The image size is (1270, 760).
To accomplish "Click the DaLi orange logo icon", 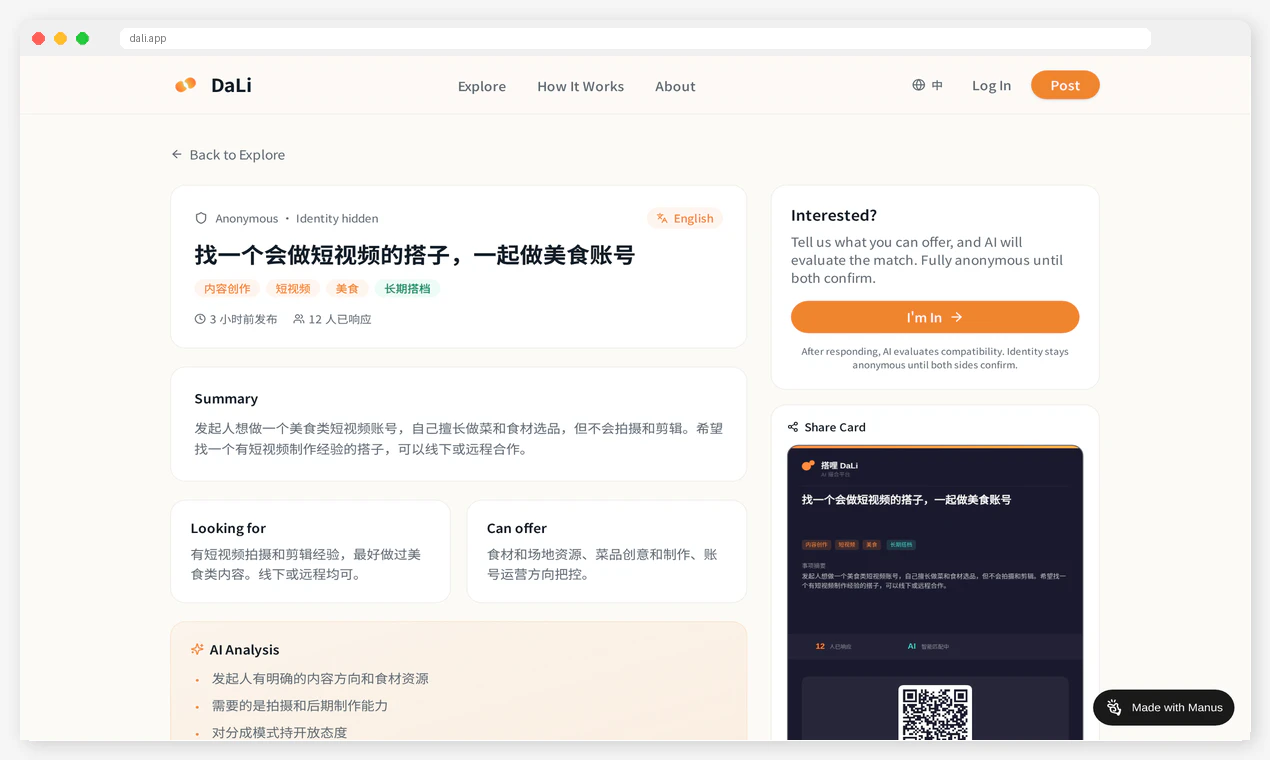I will point(185,85).
